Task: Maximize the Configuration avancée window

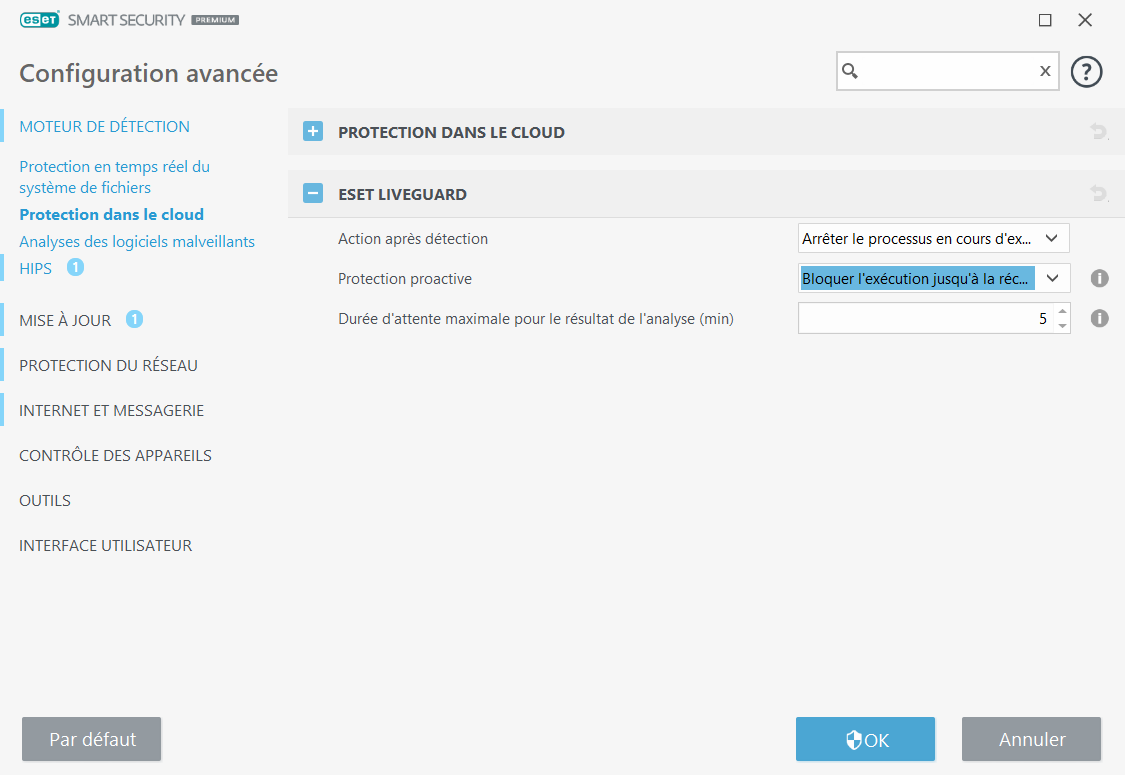Action: 1045,20
